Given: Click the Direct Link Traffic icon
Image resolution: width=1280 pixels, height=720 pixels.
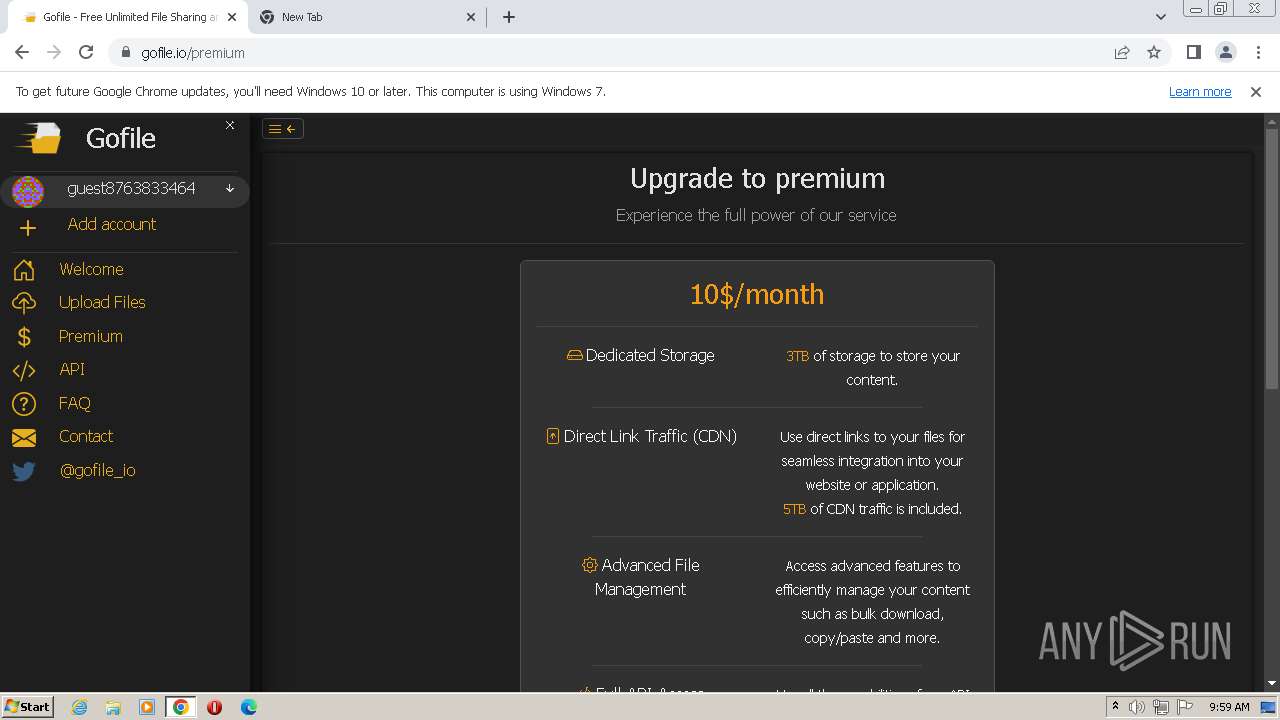Looking at the screenshot, I should (552, 436).
